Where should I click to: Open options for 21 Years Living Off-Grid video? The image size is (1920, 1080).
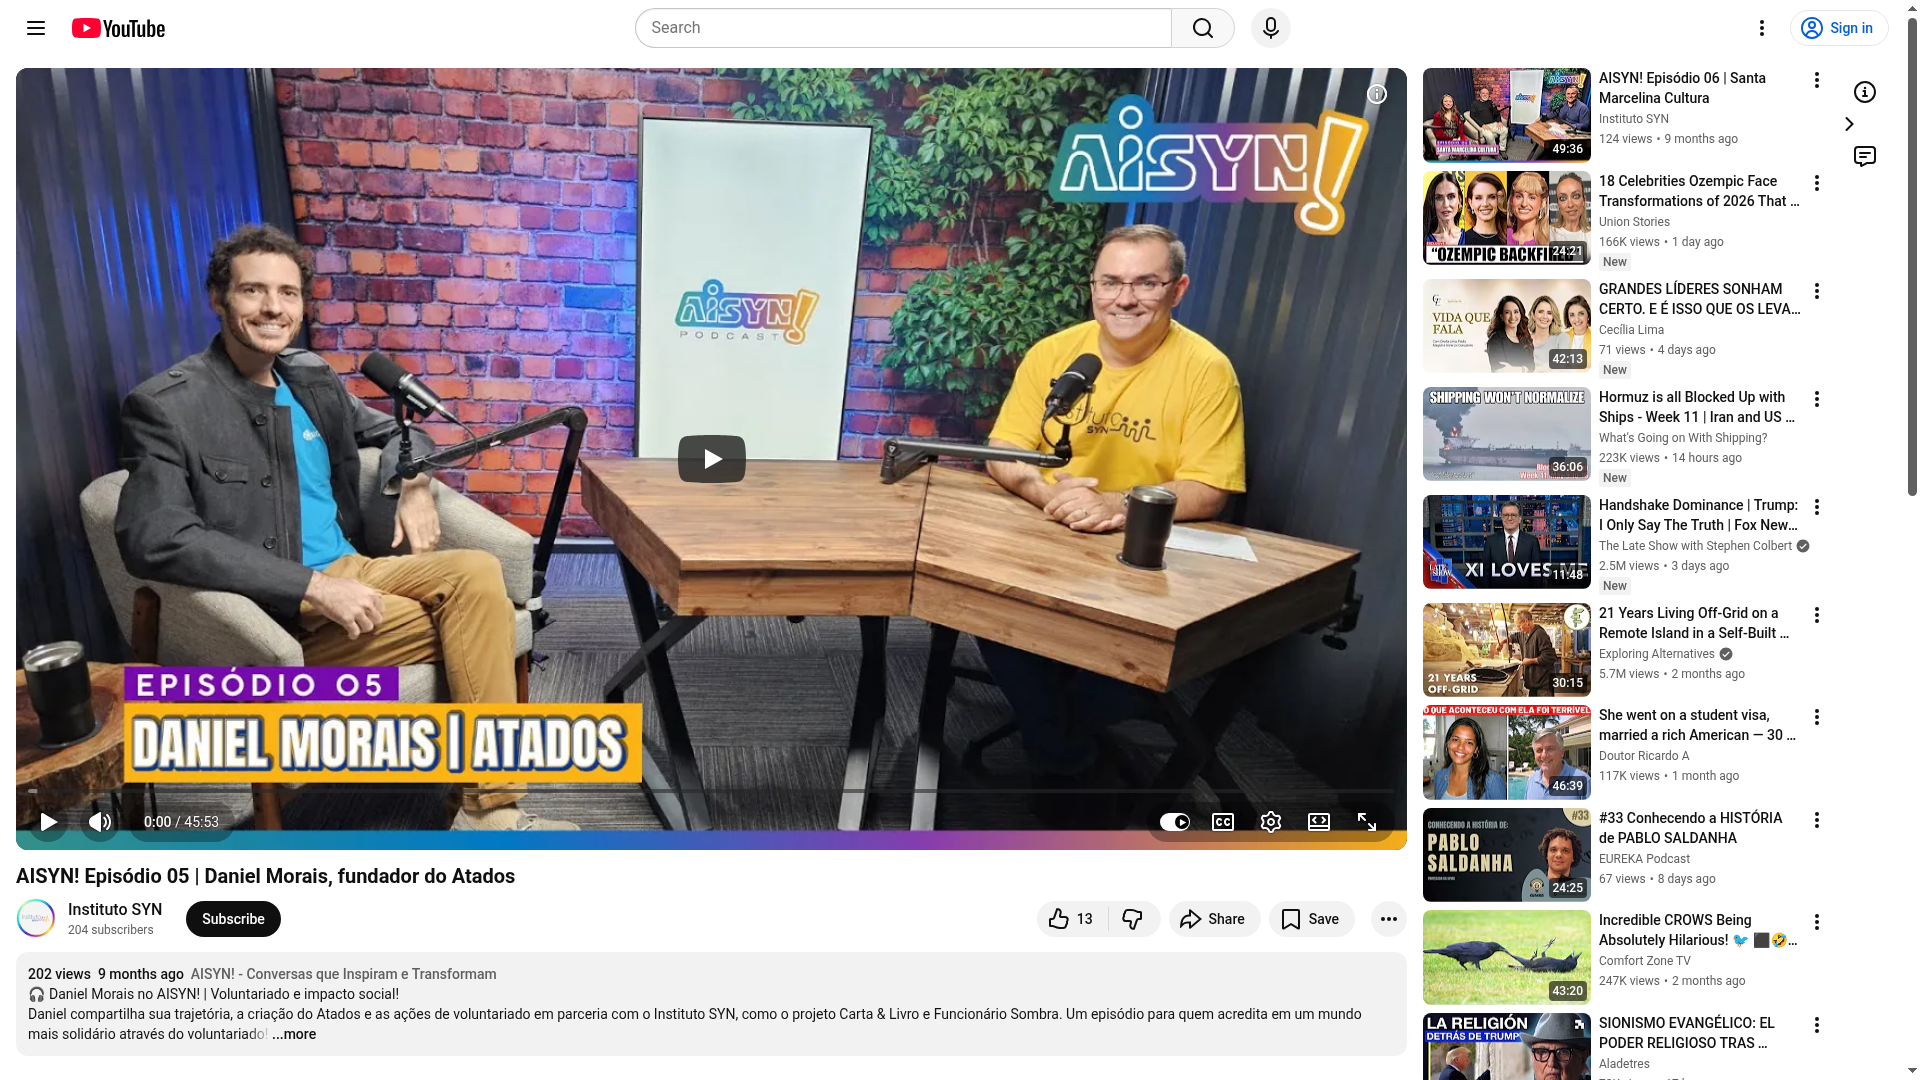1817,615
